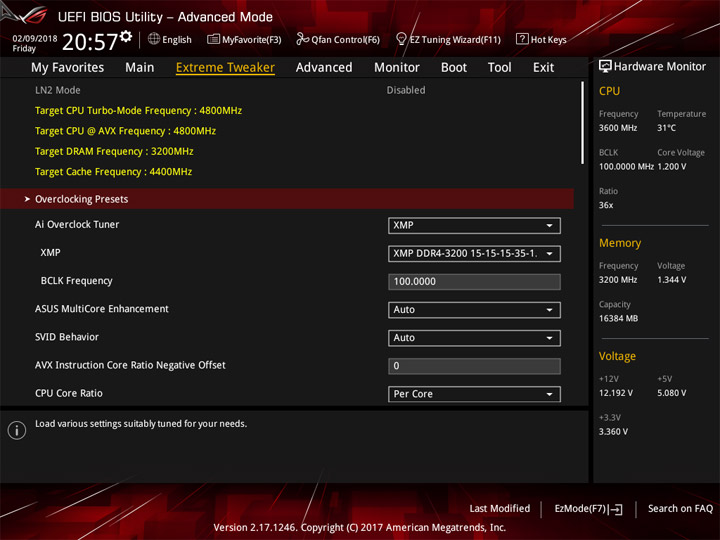Click the Hardware Monitor screen icon
Viewport: 720px width, 540px height.
[605, 67]
